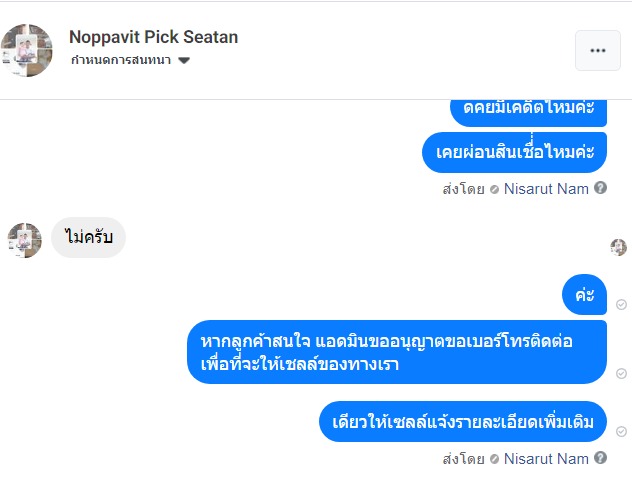632x490 pixels.
Task: Click the seen-receipt avatar on the right
Action: 619,247
